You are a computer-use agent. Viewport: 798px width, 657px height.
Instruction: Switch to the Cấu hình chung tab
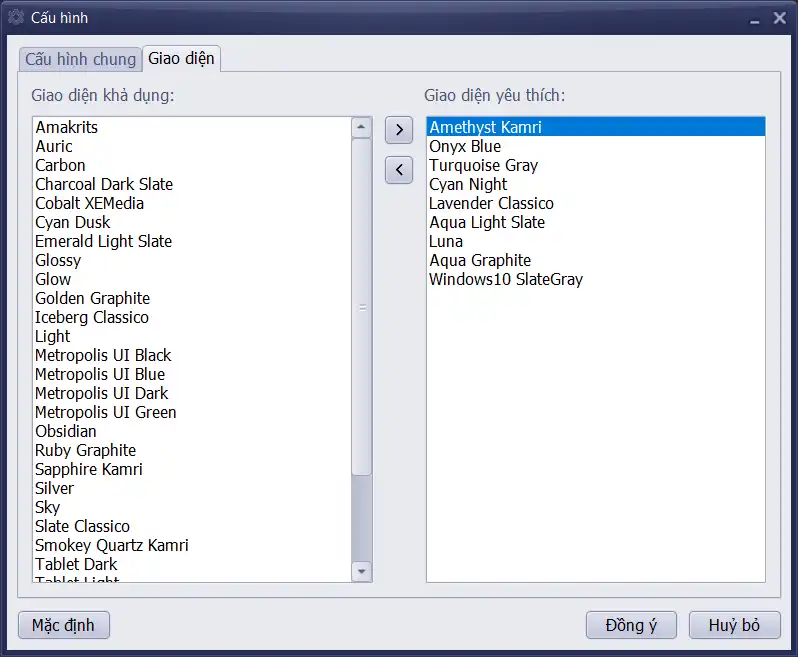(x=80, y=59)
